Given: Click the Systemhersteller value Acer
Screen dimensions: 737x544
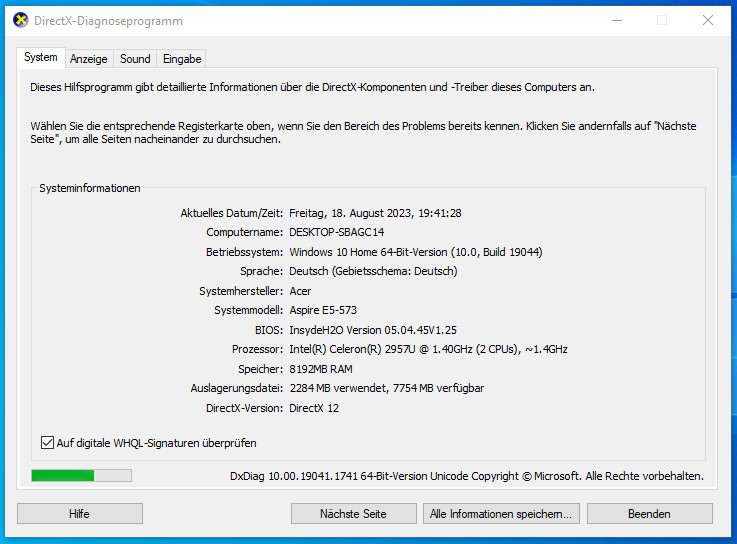Looking at the screenshot, I should click(300, 291).
